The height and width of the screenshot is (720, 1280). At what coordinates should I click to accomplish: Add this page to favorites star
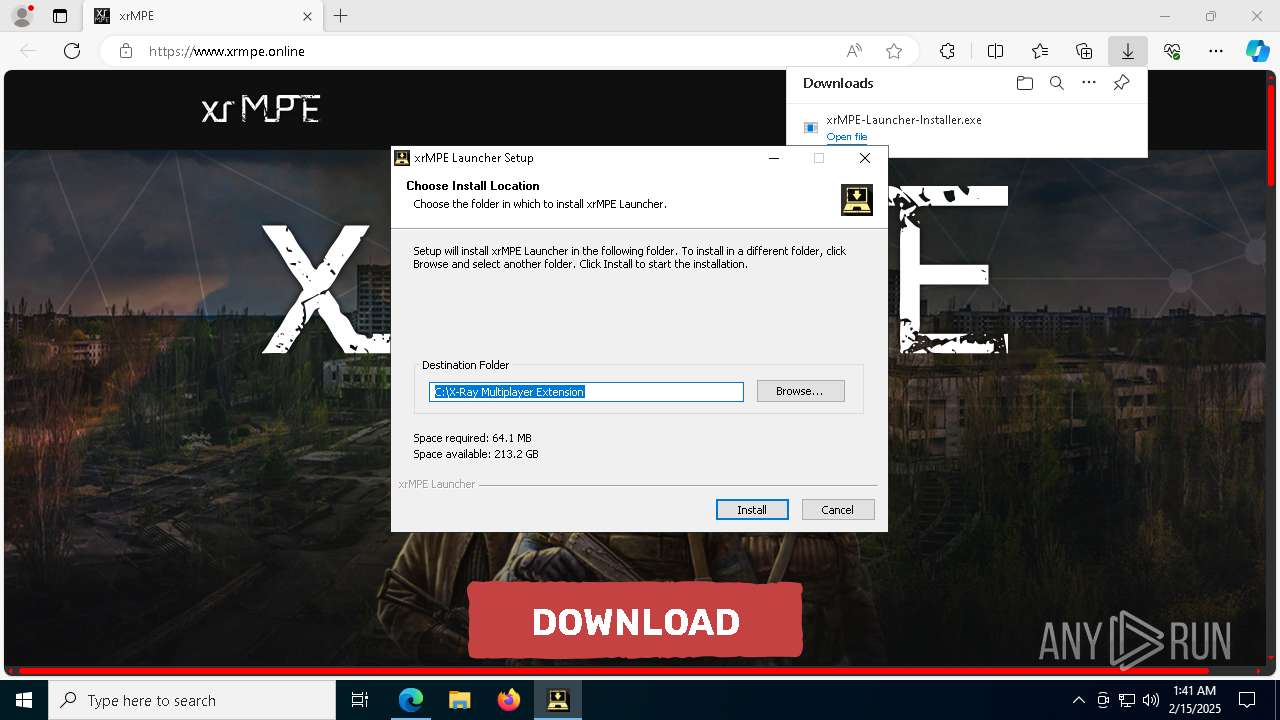[x=894, y=51]
